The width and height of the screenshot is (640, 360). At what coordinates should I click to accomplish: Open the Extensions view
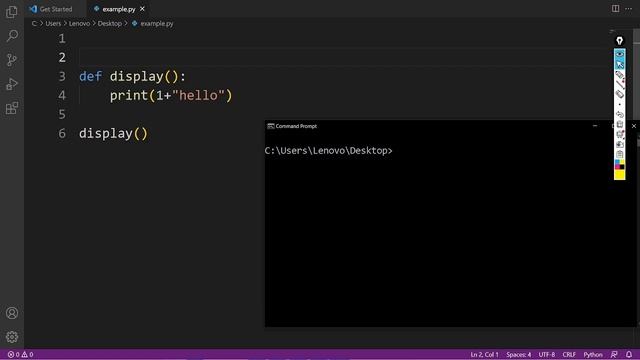[12, 108]
